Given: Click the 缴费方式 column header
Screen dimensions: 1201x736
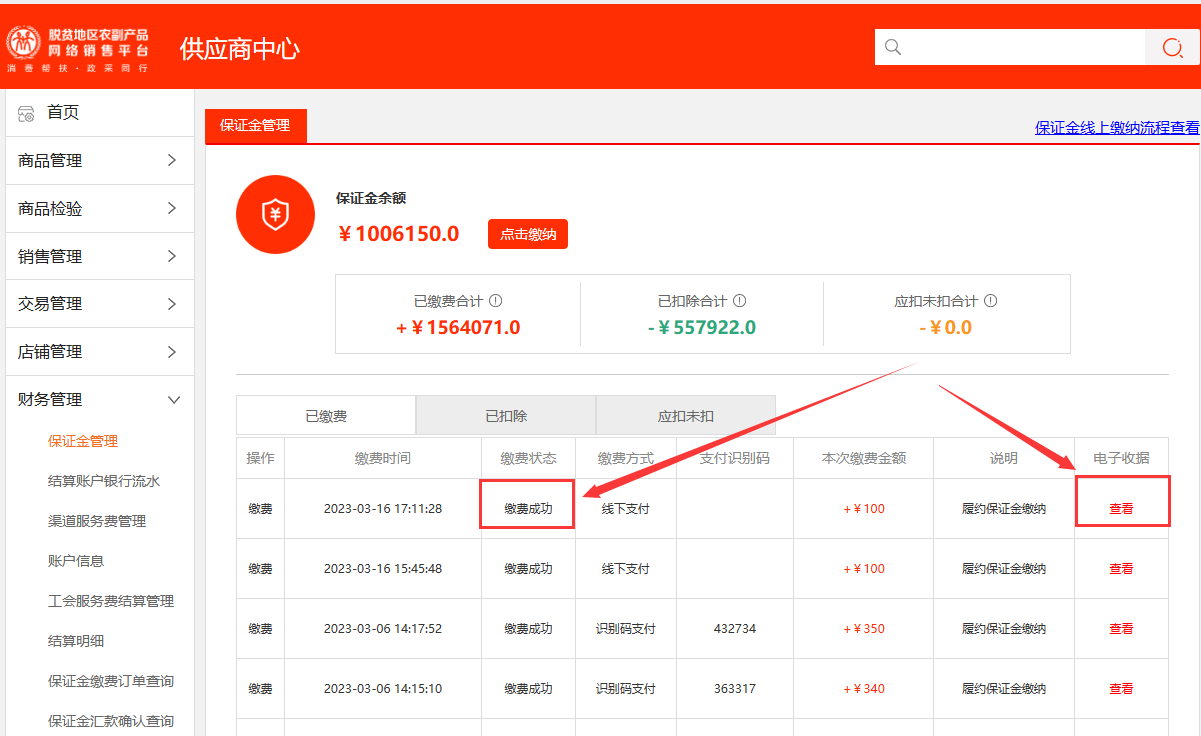Looking at the screenshot, I should 626,458.
